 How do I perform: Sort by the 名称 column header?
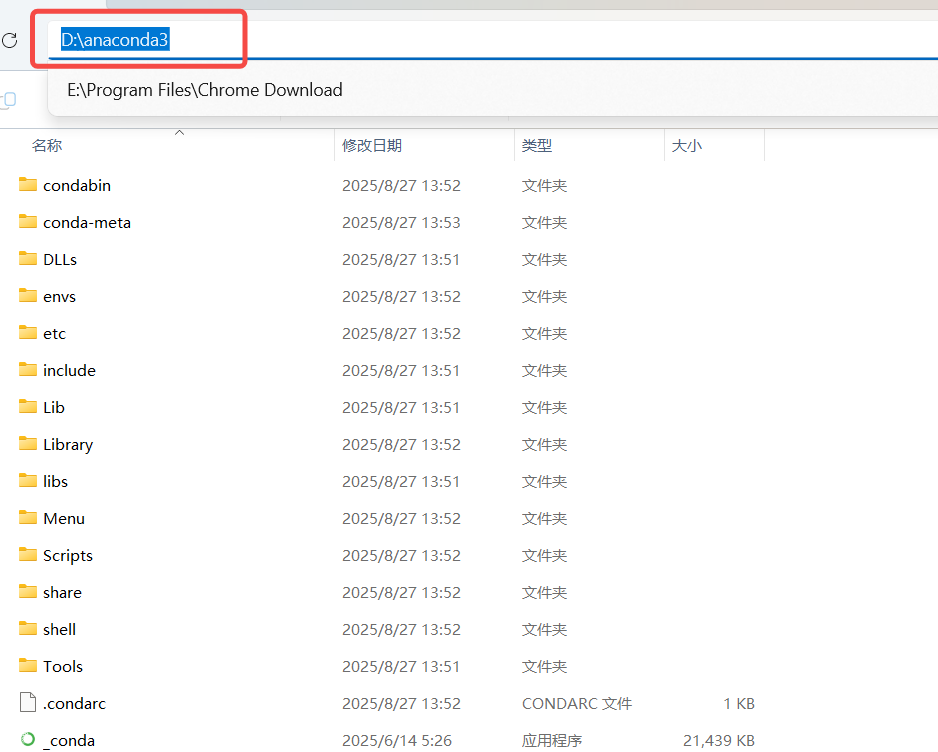tap(47, 145)
